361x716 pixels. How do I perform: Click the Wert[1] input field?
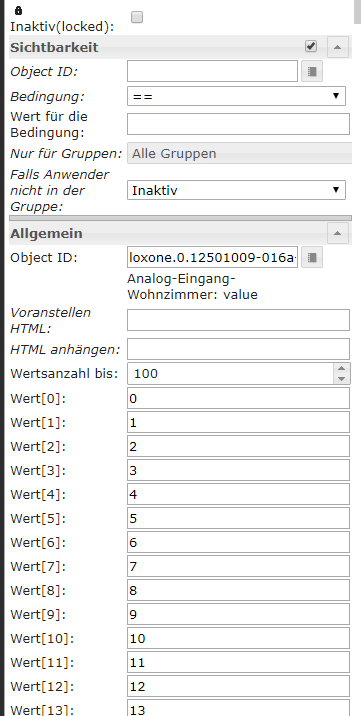tap(238, 422)
